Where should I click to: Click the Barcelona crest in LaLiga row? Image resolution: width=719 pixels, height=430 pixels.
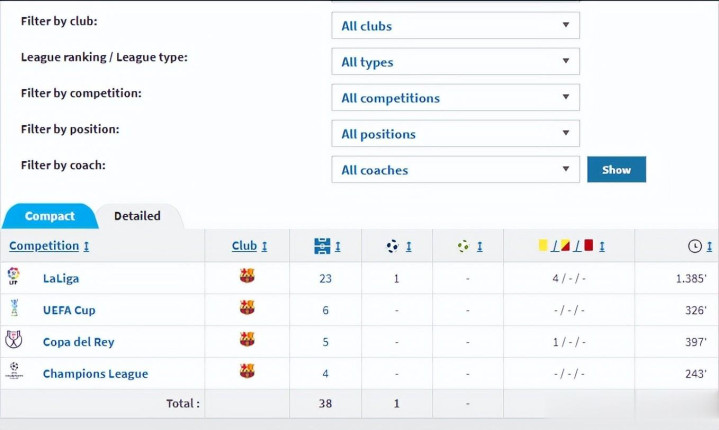(247, 277)
